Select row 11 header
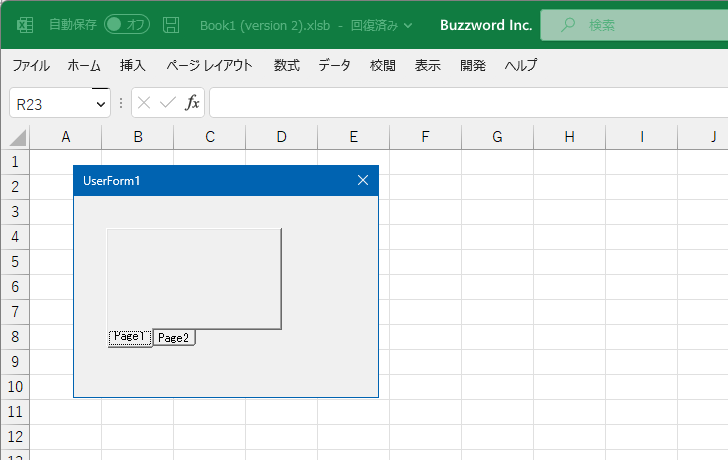 tap(15, 411)
